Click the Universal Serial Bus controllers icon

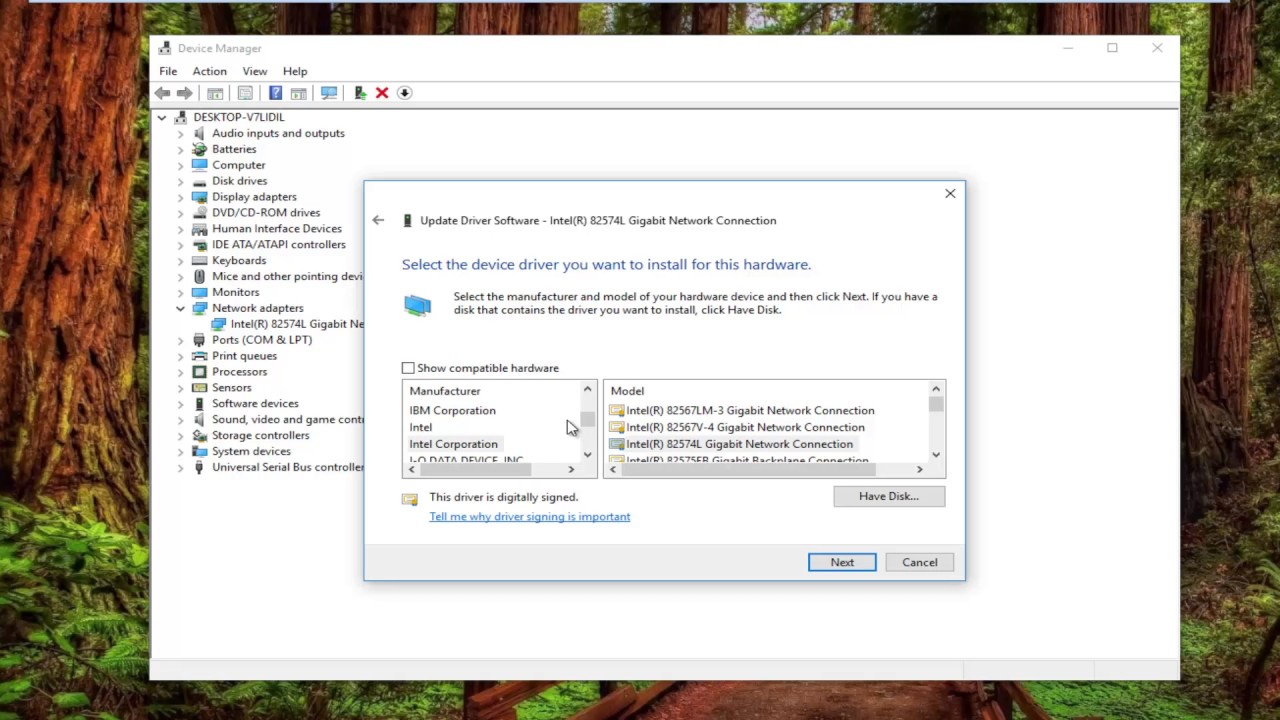[x=200, y=467]
